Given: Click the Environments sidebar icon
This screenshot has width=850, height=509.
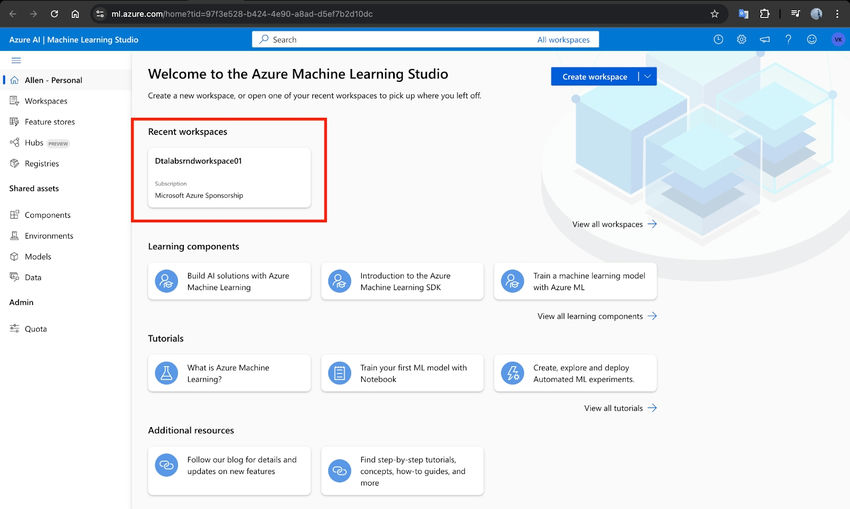Looking at the screenshot, I should tap(15, 236).
